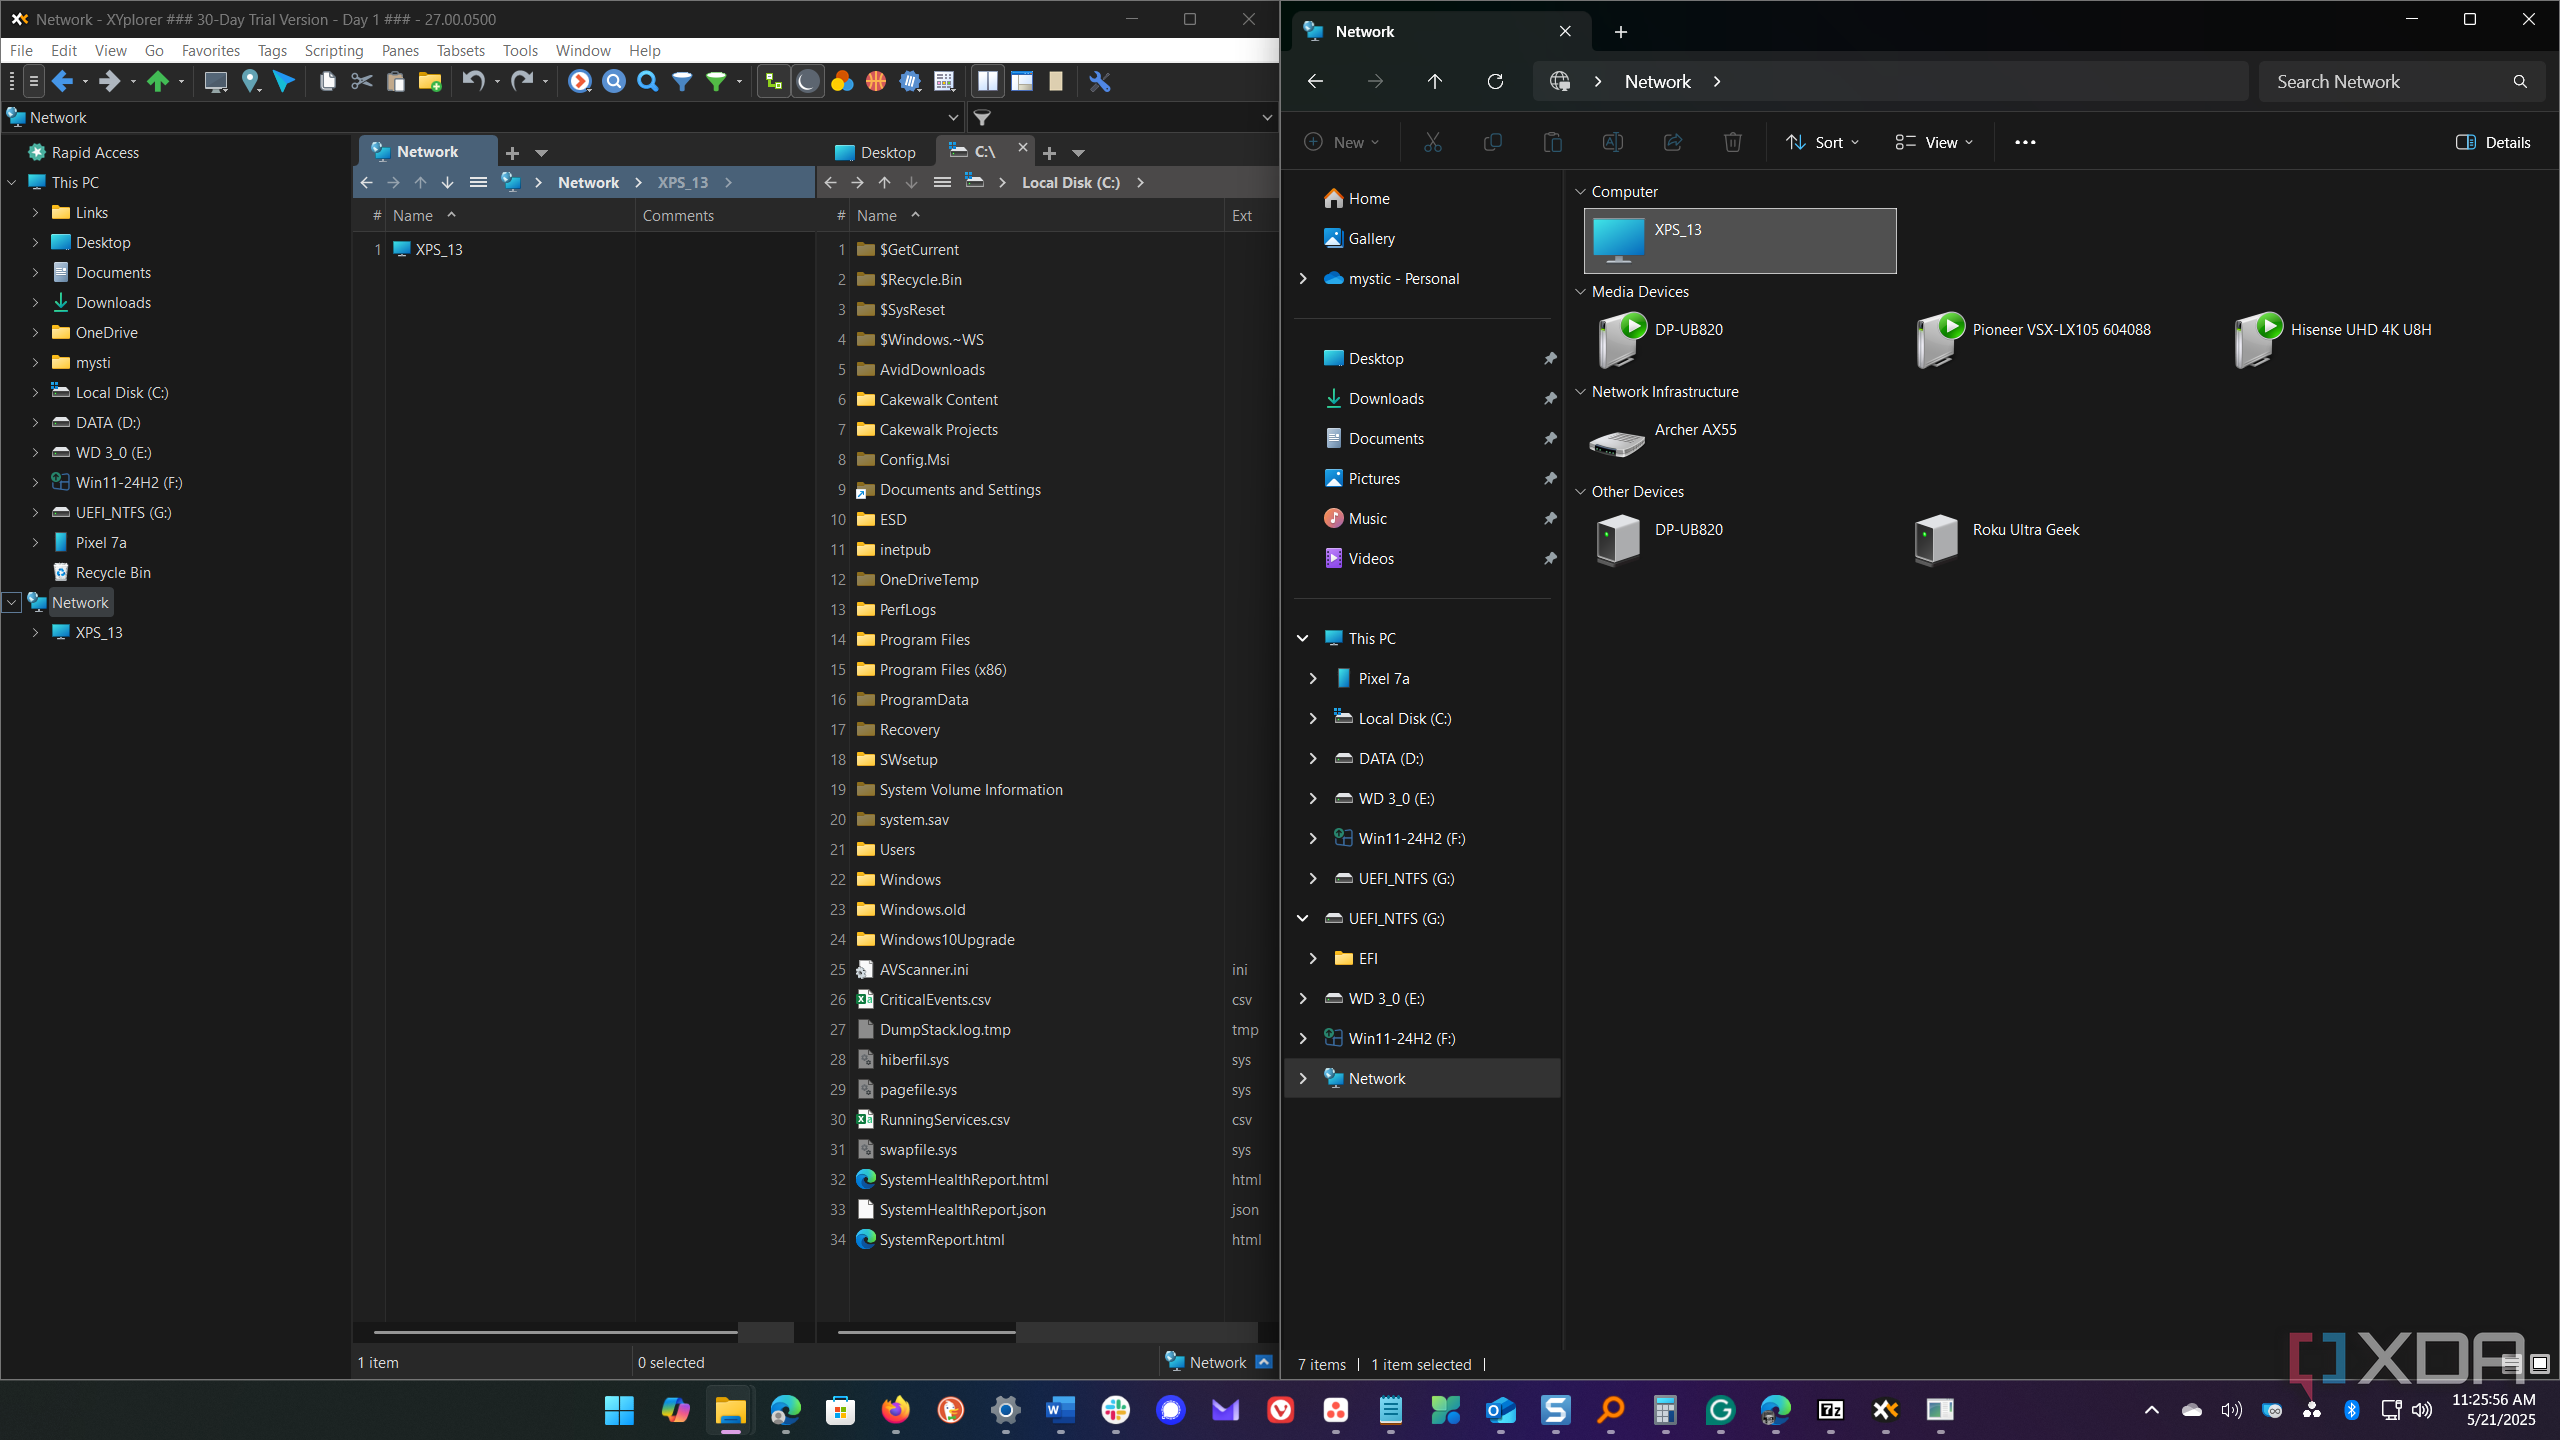Viewport: 2560px width, 1440px height.
Task: Open the Tools menu in XYplorer
Action: pyautogui.click(x=520, y=50)
